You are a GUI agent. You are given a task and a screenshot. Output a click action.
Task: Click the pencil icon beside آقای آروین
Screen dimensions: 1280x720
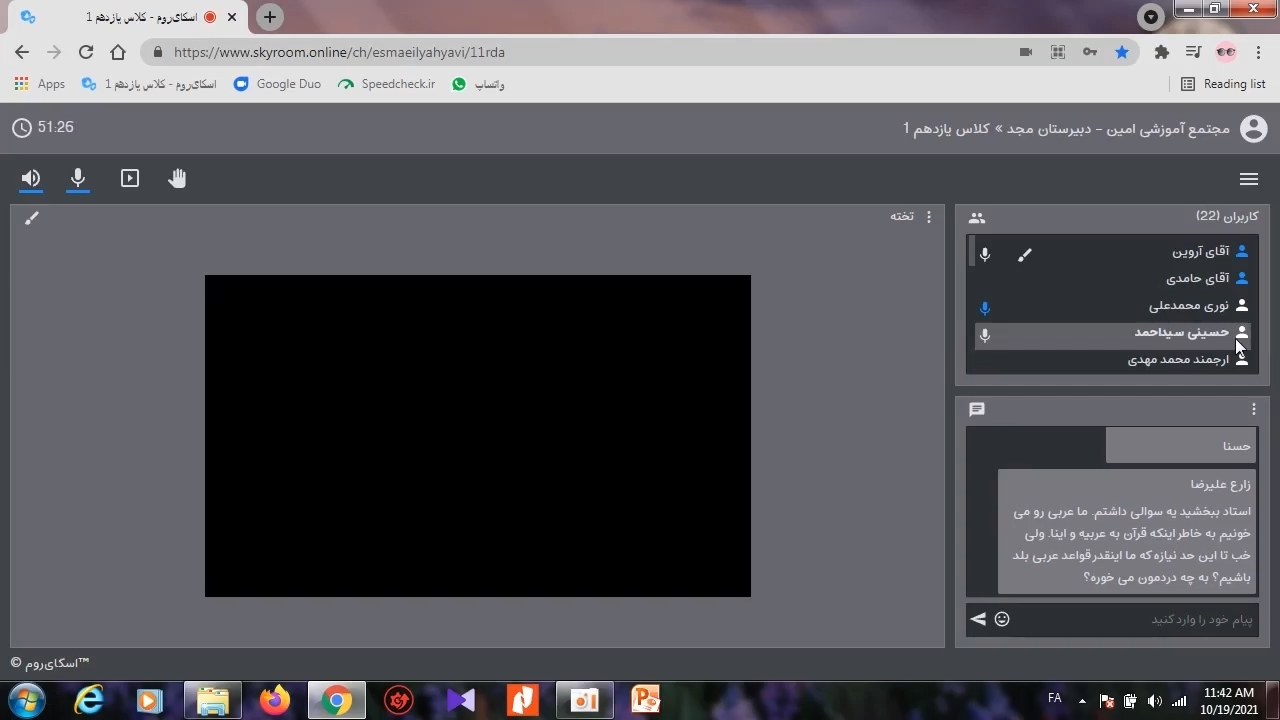tap(1024, 255)
